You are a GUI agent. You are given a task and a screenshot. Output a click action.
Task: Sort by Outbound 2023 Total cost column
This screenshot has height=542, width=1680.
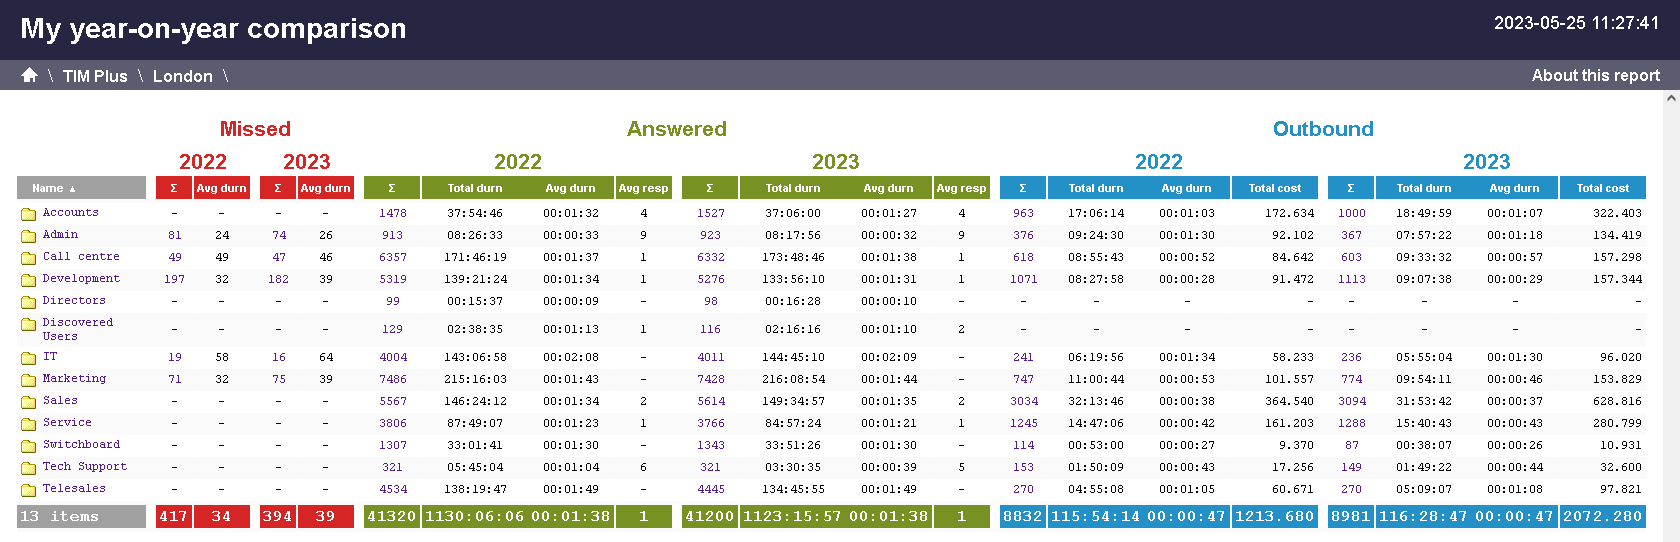point(1602,188)
